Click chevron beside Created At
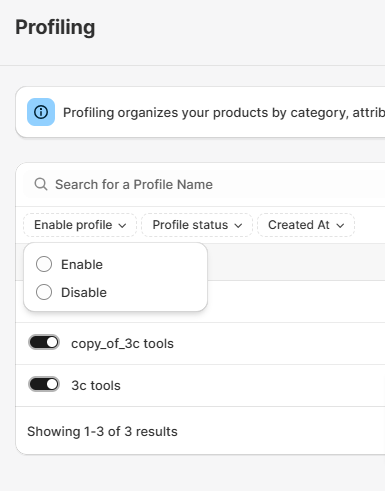Screen dimensions: 385x491 tap(340, 226)
